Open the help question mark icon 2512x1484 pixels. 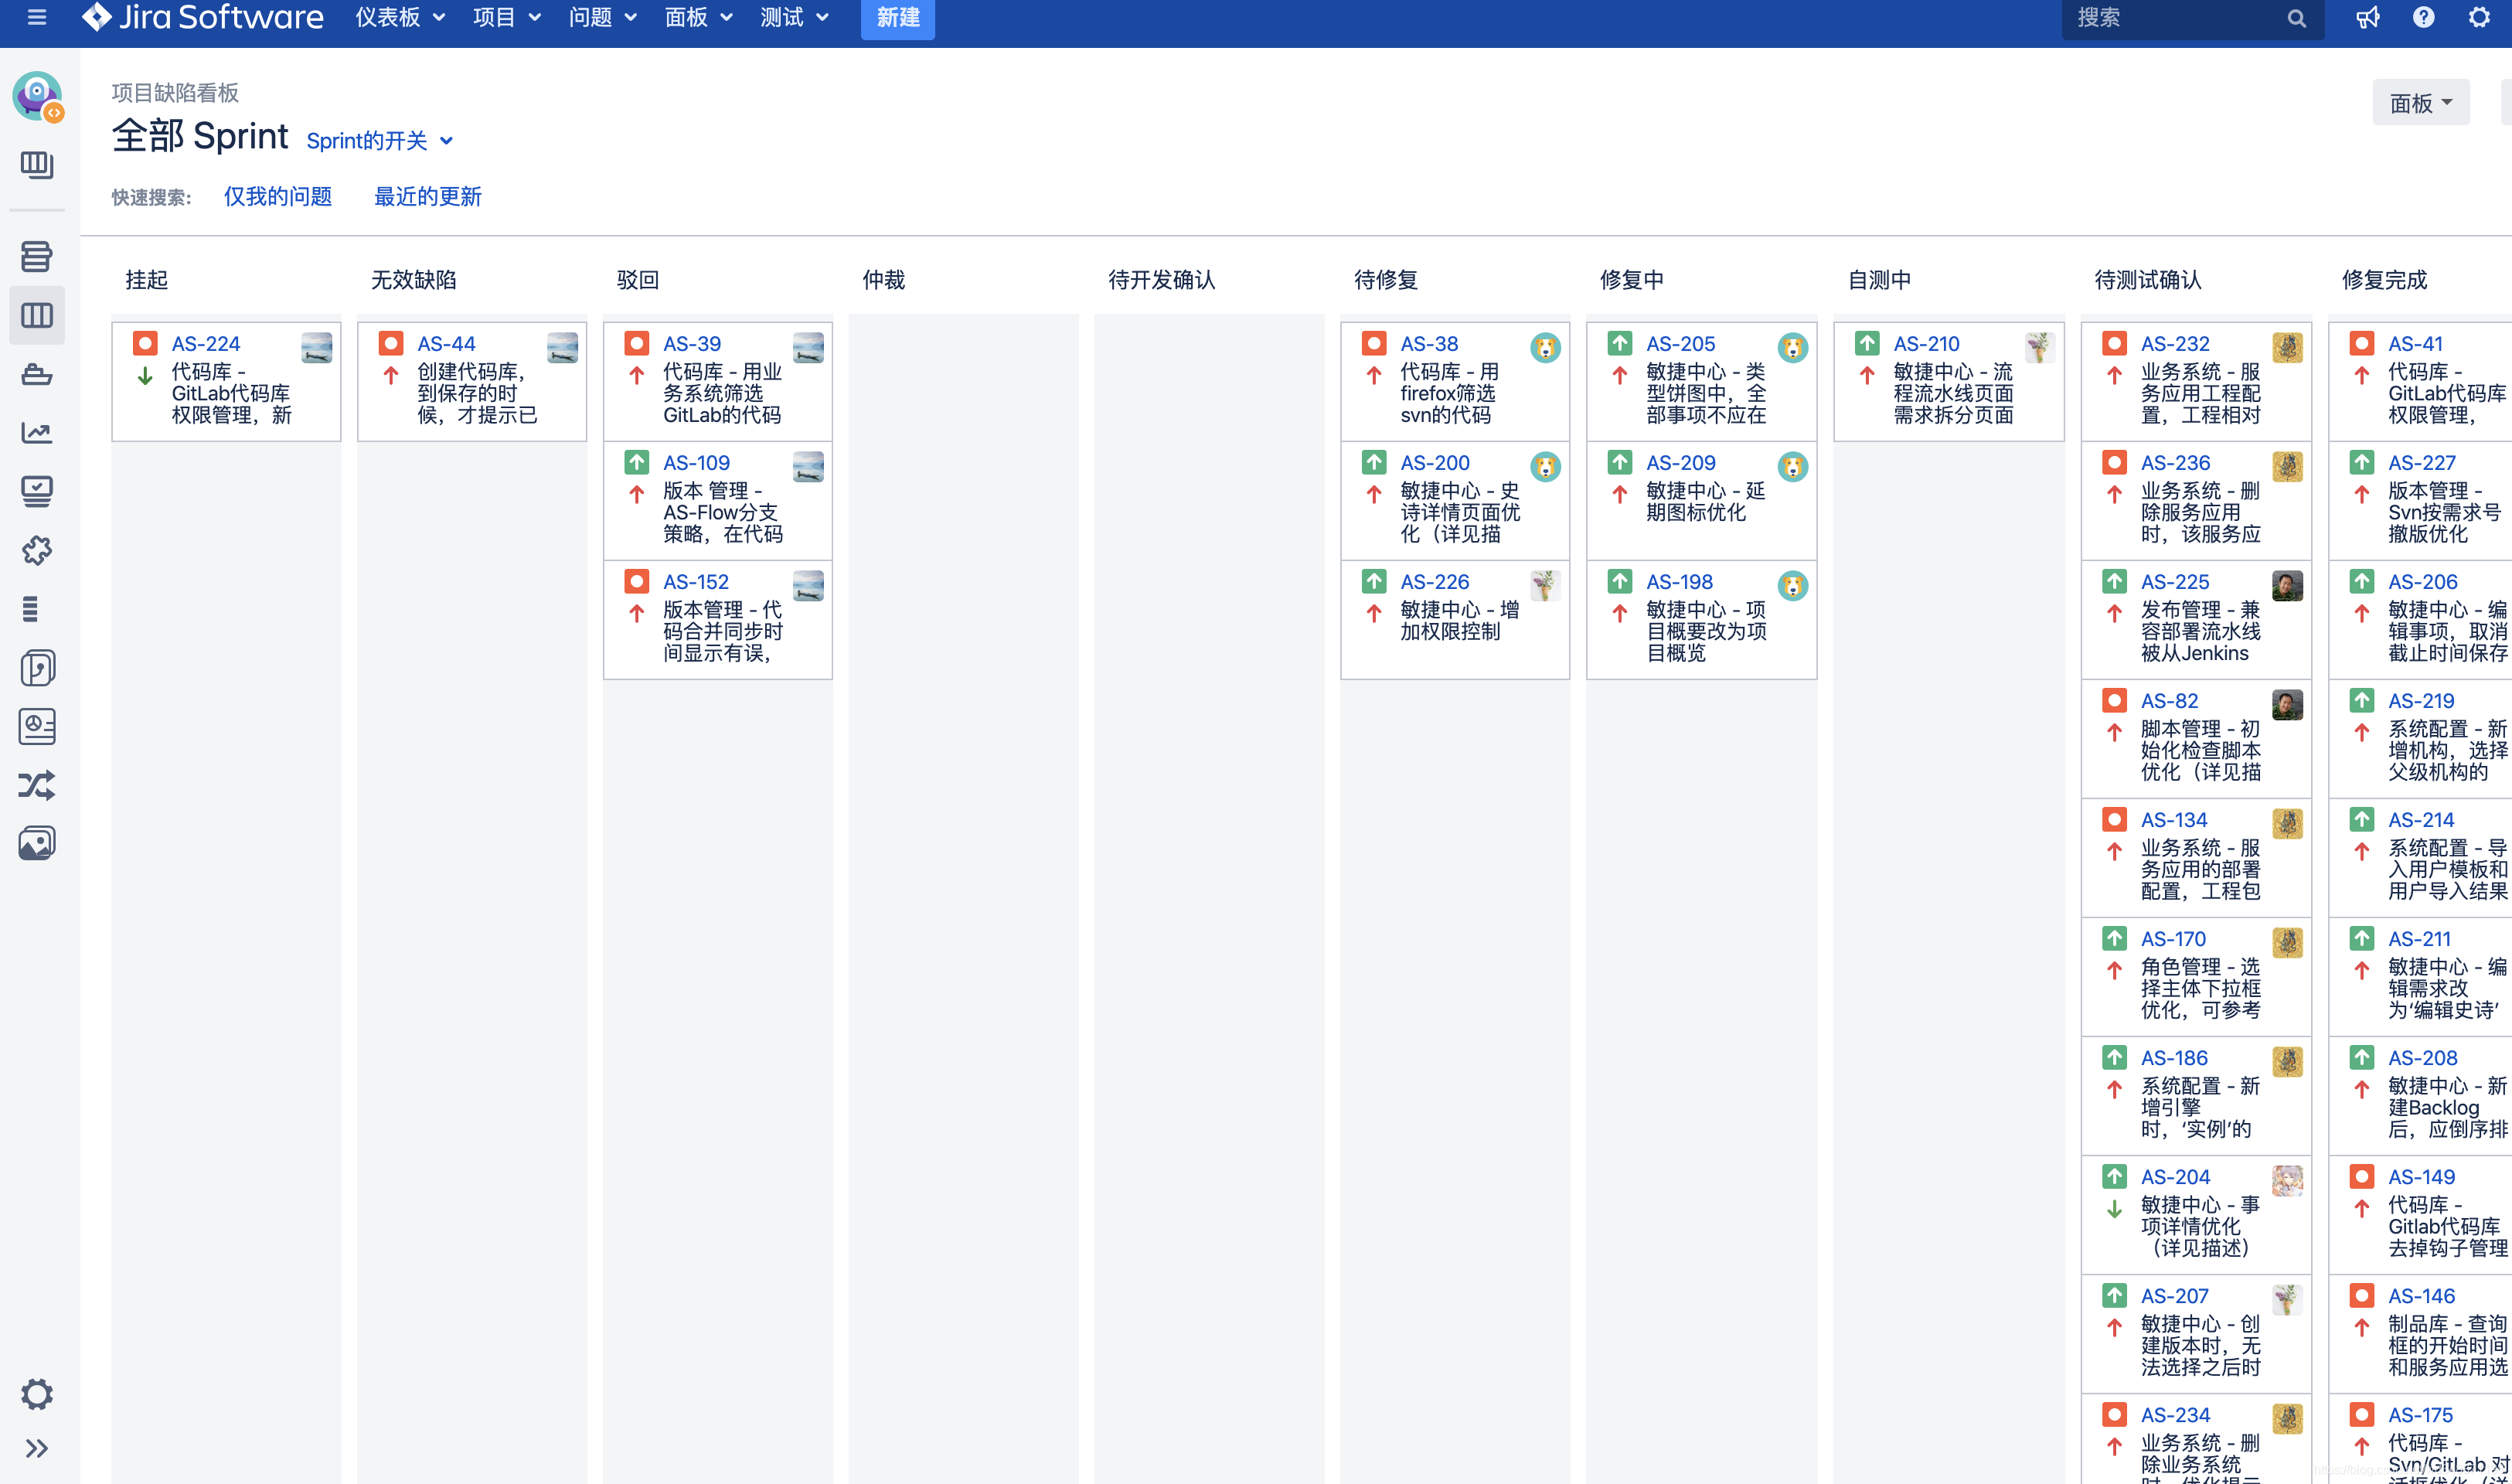[x=2423, y=17]
